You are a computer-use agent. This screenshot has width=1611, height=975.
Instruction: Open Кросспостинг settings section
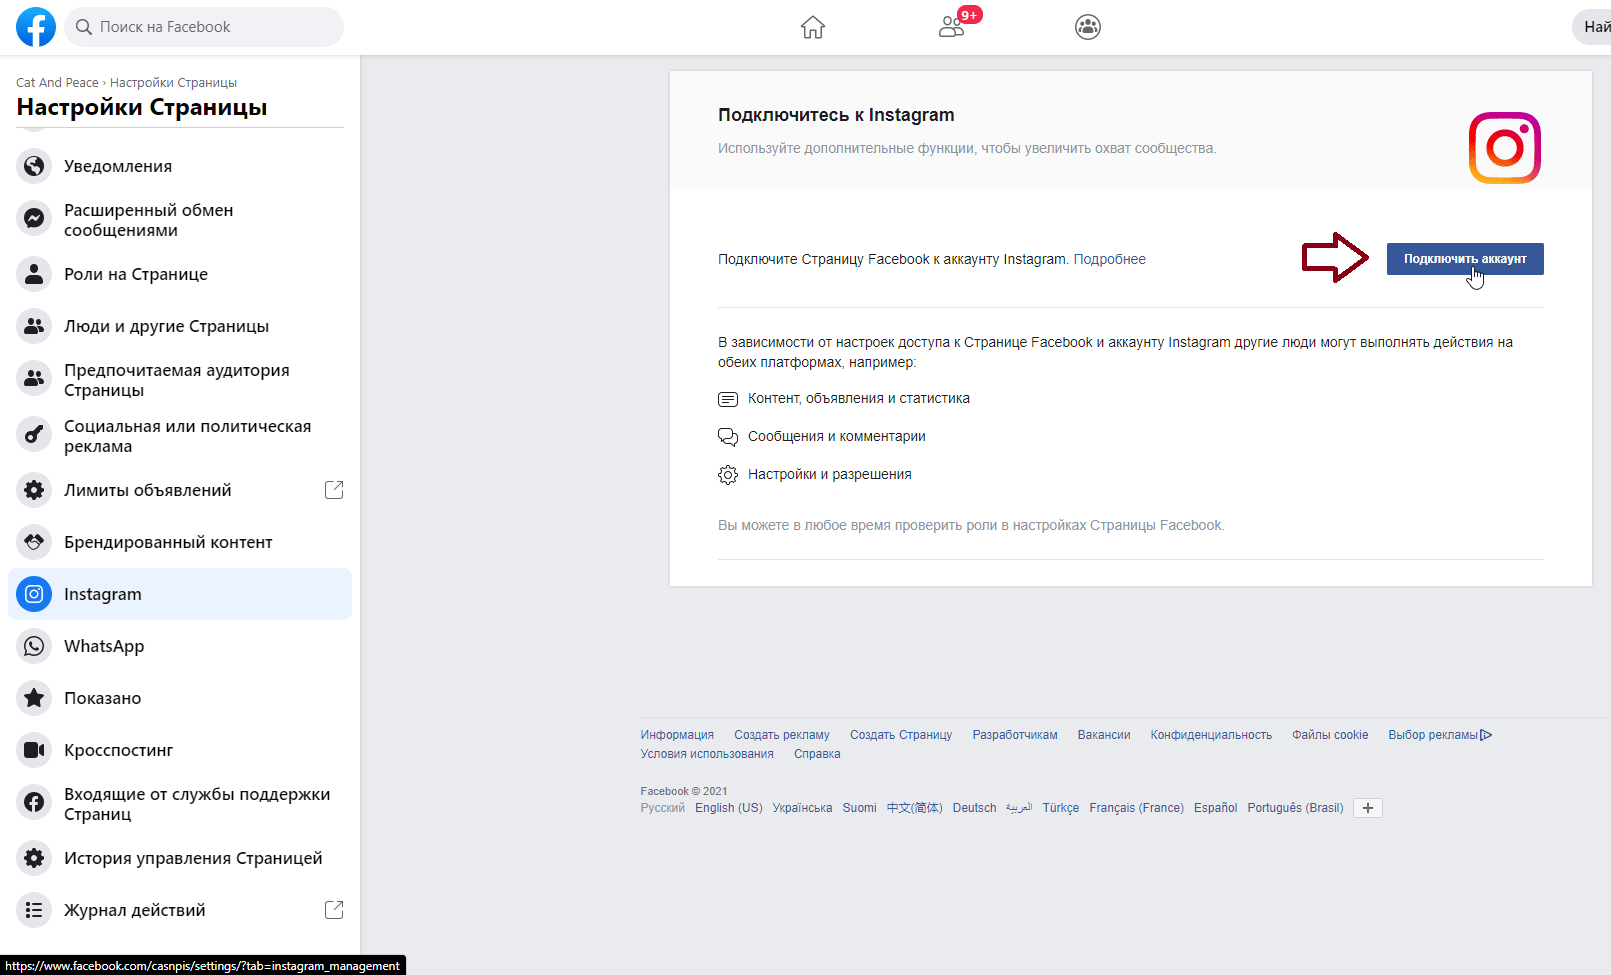(118, 750)
